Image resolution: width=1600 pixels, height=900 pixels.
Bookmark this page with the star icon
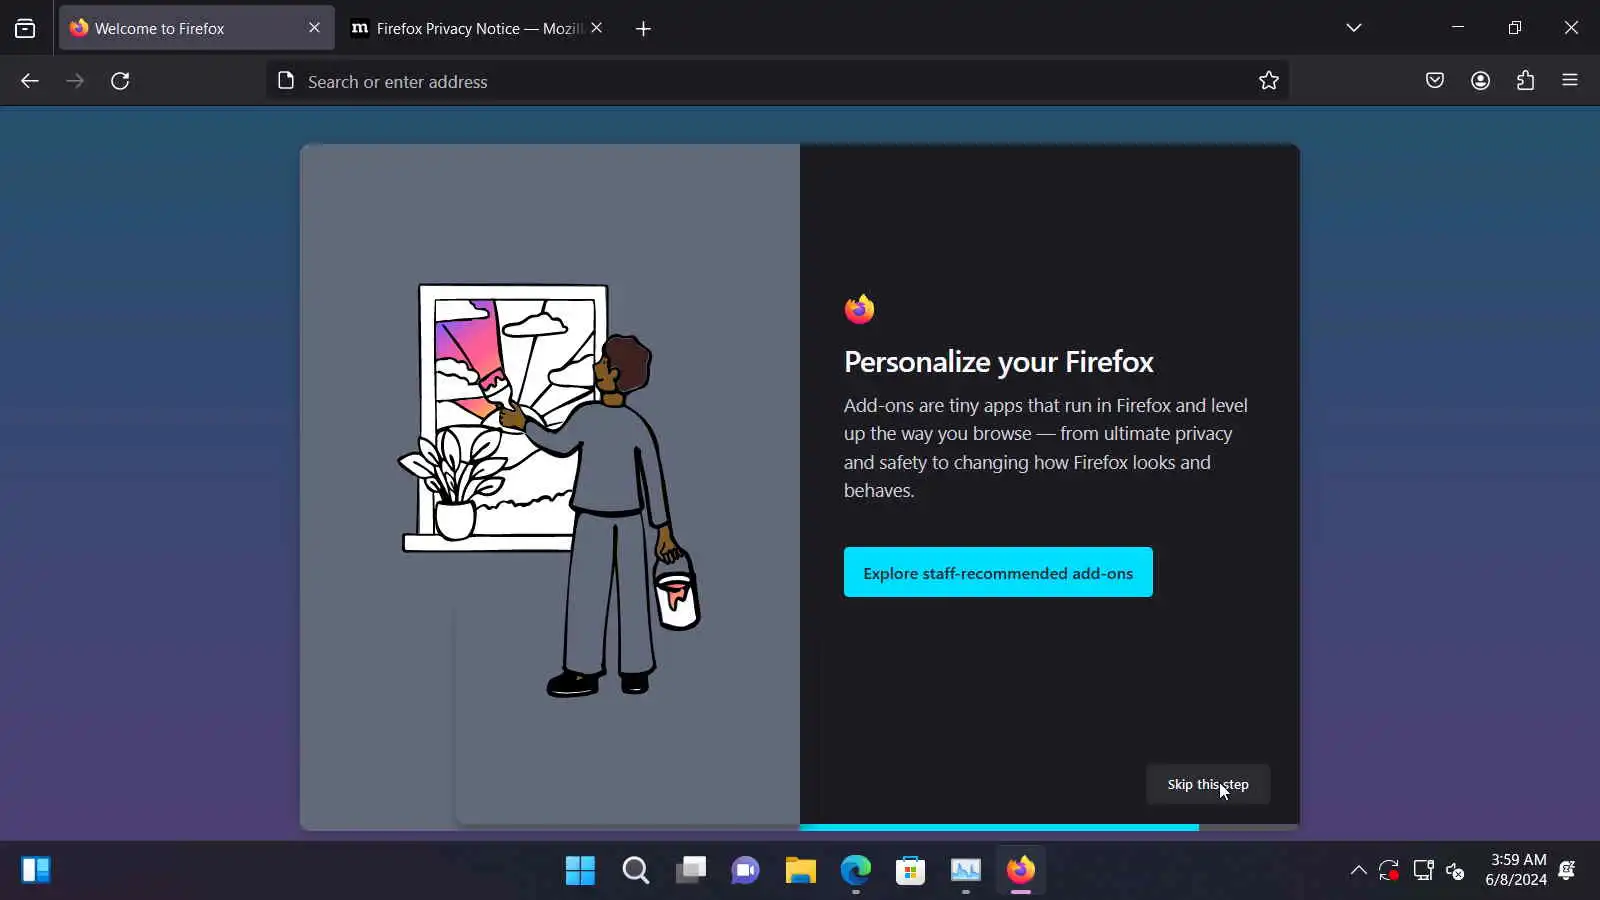click(x=1269, y=81)
